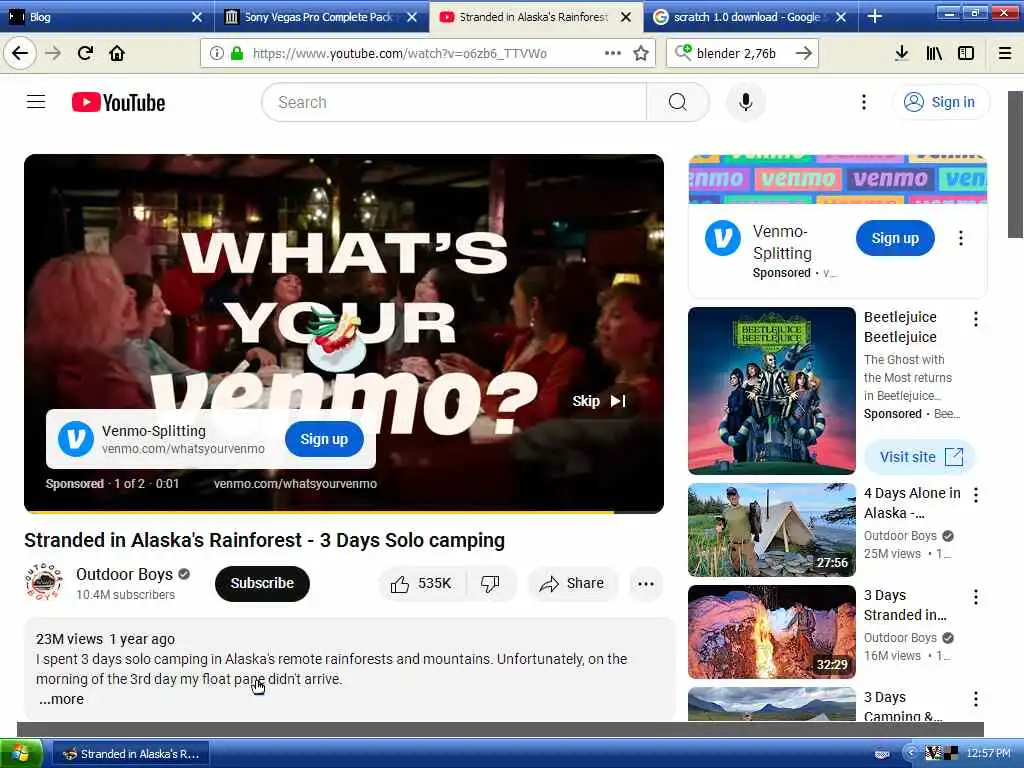
Task: Click the search engine icon in search box
Action: coord(683,53)
